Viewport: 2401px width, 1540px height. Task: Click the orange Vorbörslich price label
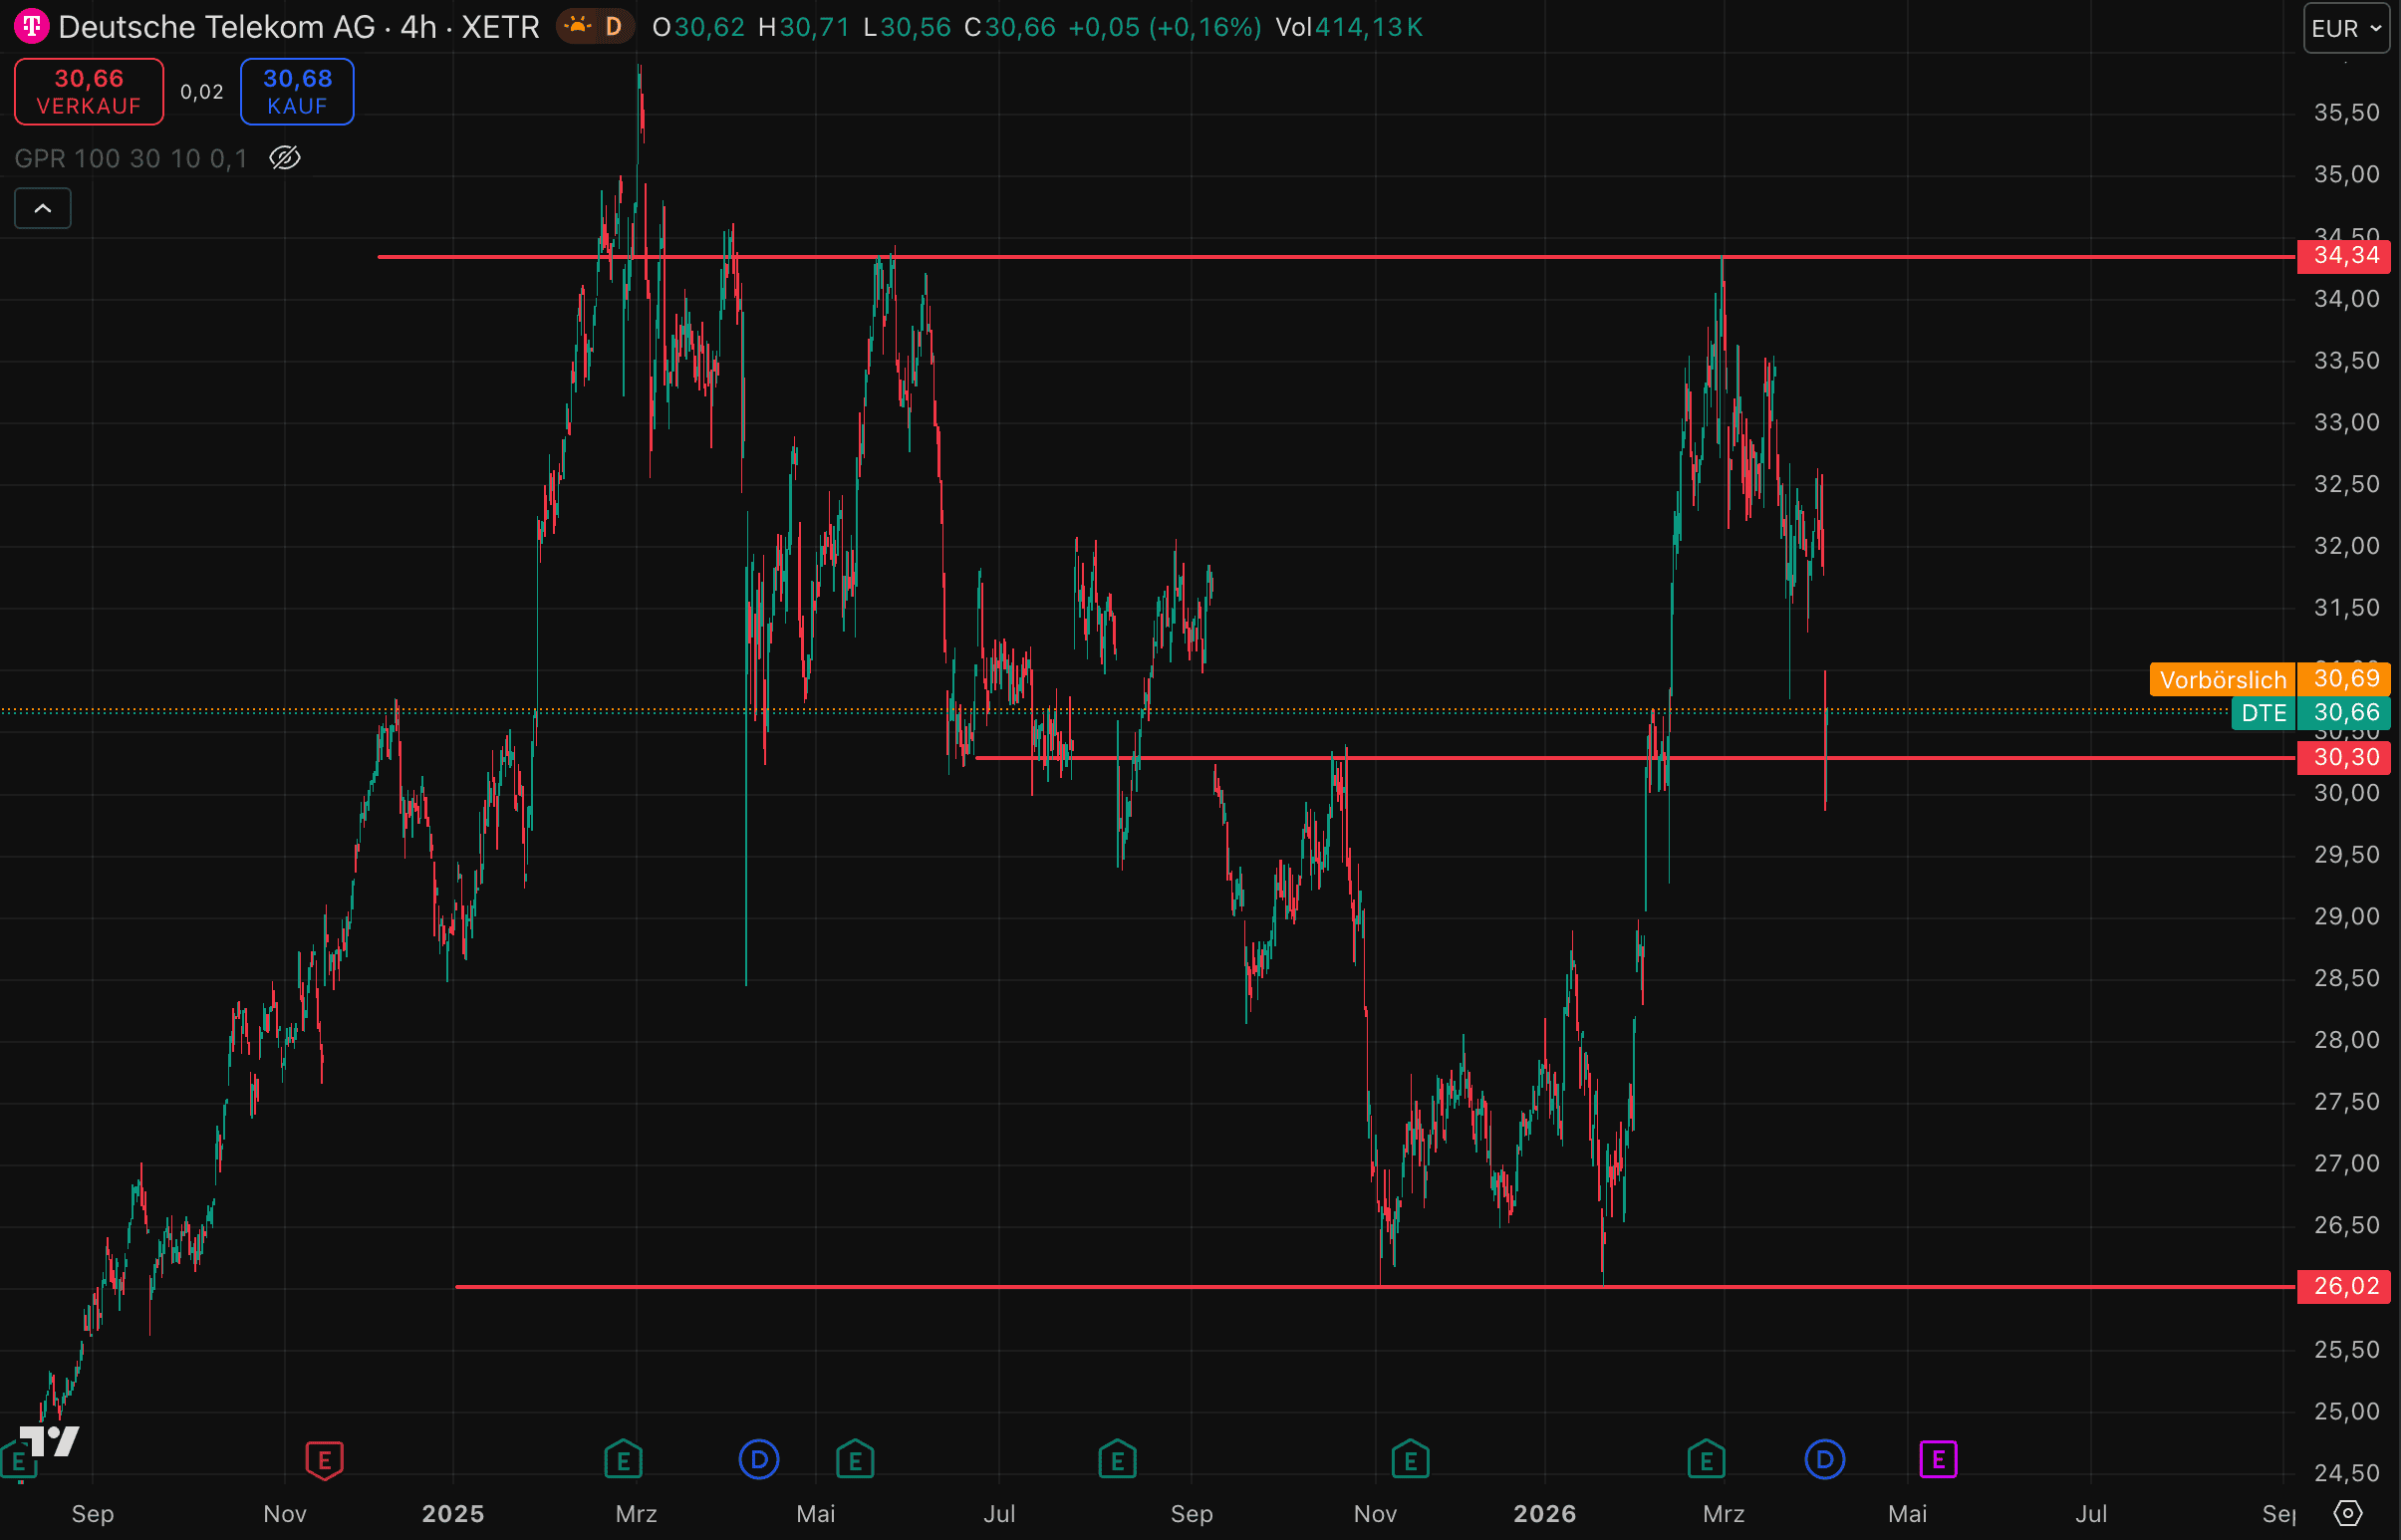[x=2222, y=680]
